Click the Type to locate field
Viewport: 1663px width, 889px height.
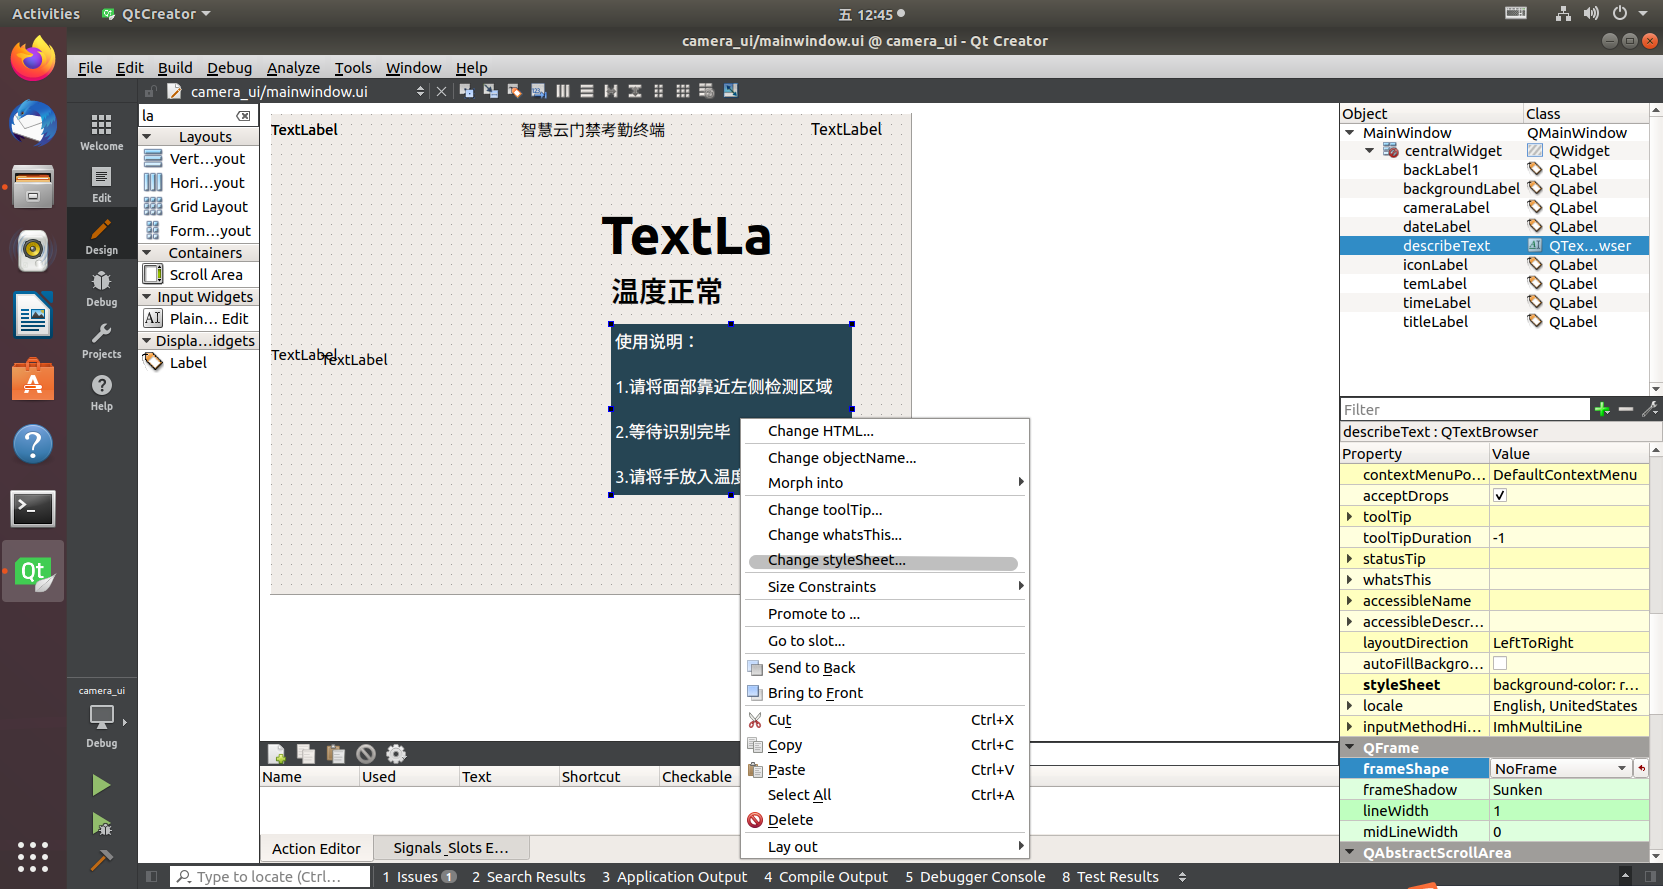[x=269, y=877]
